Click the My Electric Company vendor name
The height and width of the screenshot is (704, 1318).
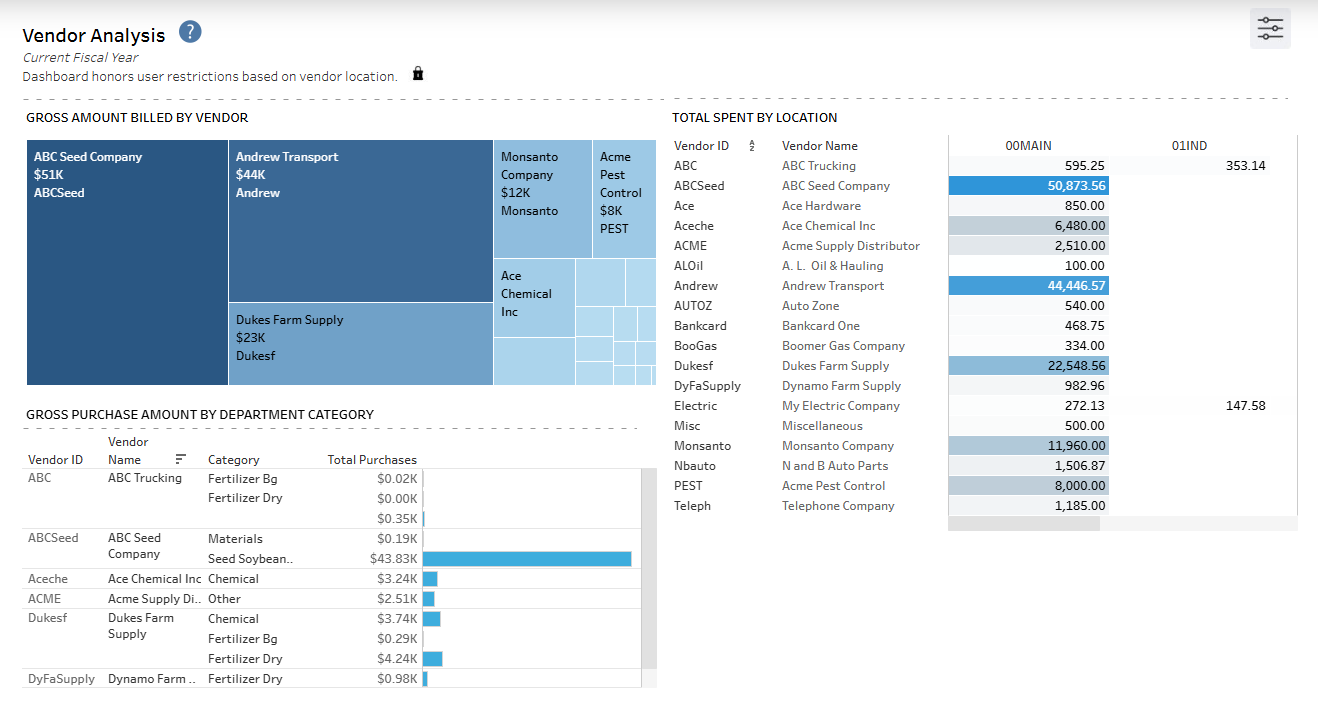[840, 406]
